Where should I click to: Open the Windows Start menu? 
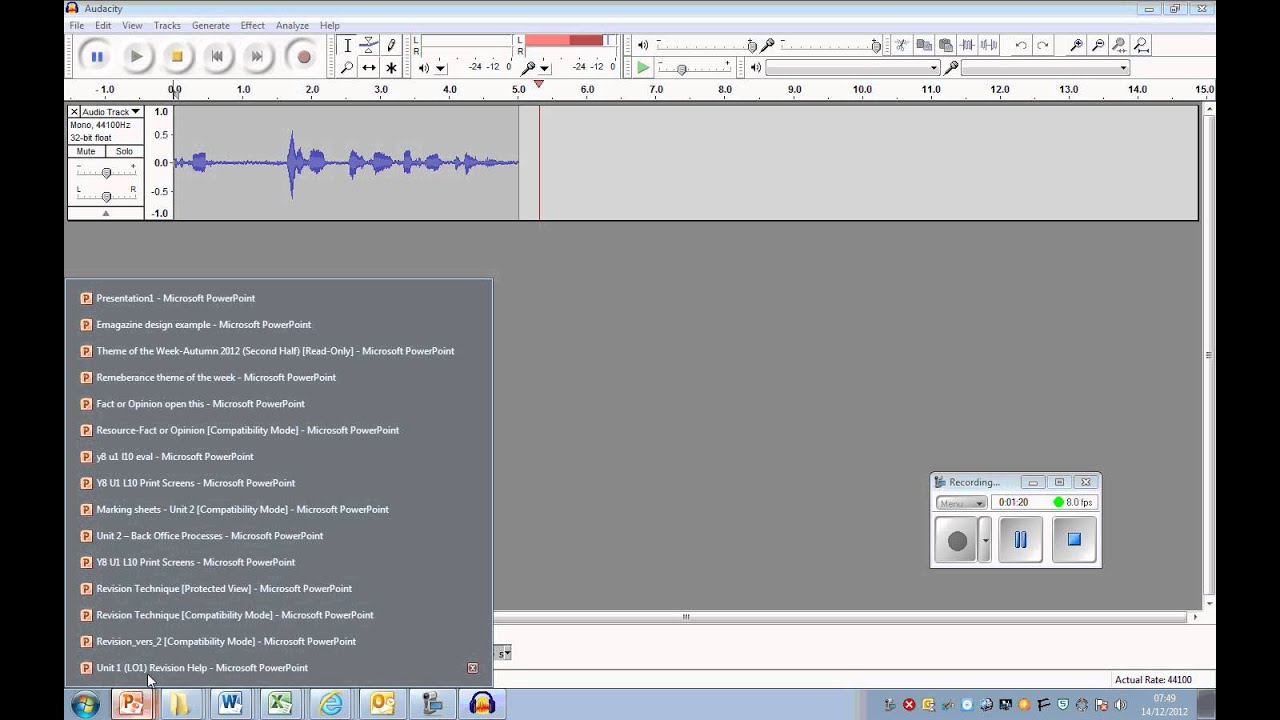coord(85,704)
